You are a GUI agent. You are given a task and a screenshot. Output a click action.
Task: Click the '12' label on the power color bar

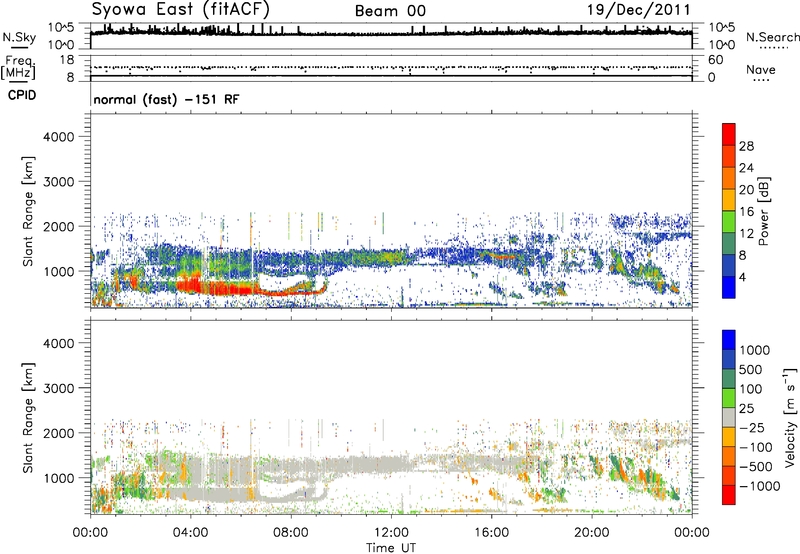click(x=746, y=234)
